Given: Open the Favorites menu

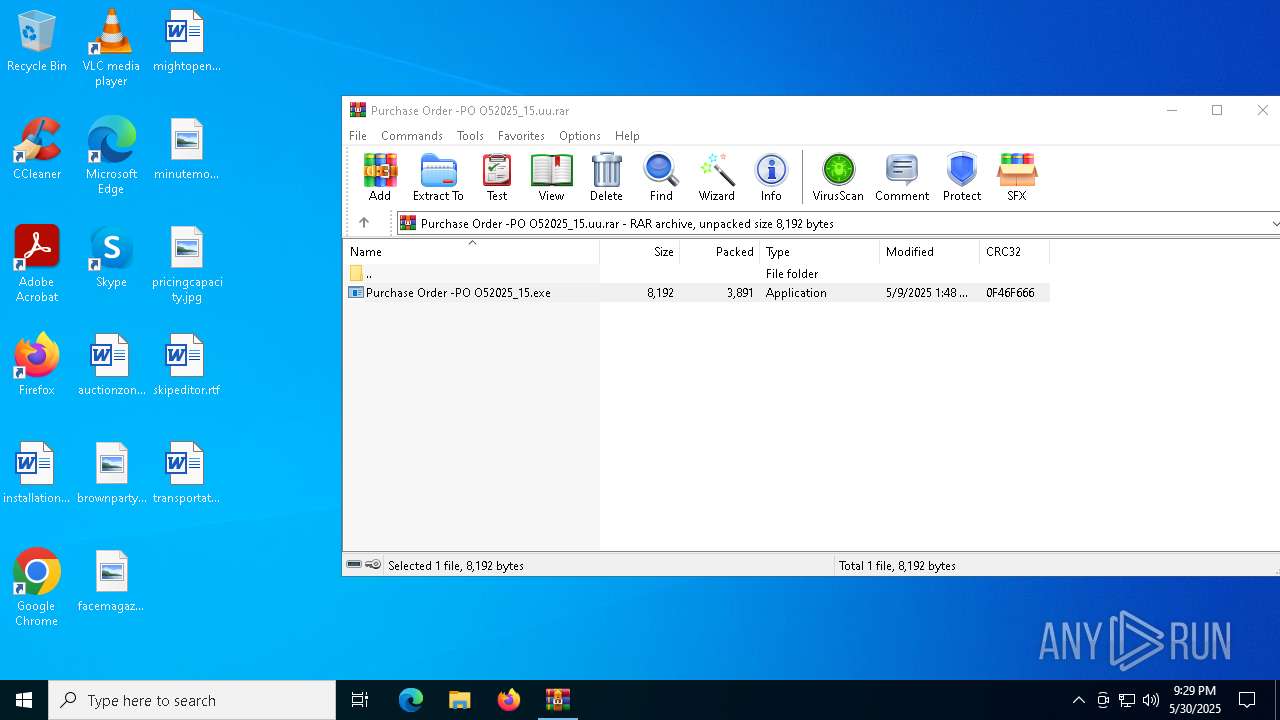Looking at the screenshot, I should 521,136.
